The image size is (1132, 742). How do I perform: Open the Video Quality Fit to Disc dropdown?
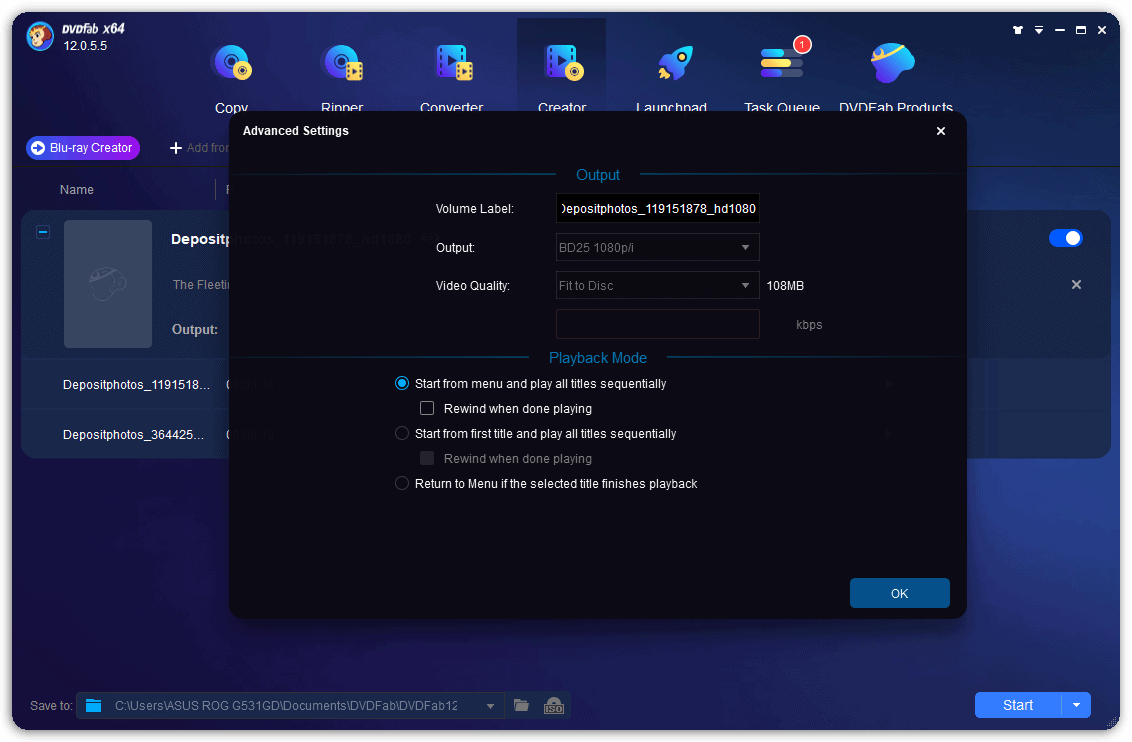[x=658, y=286]
